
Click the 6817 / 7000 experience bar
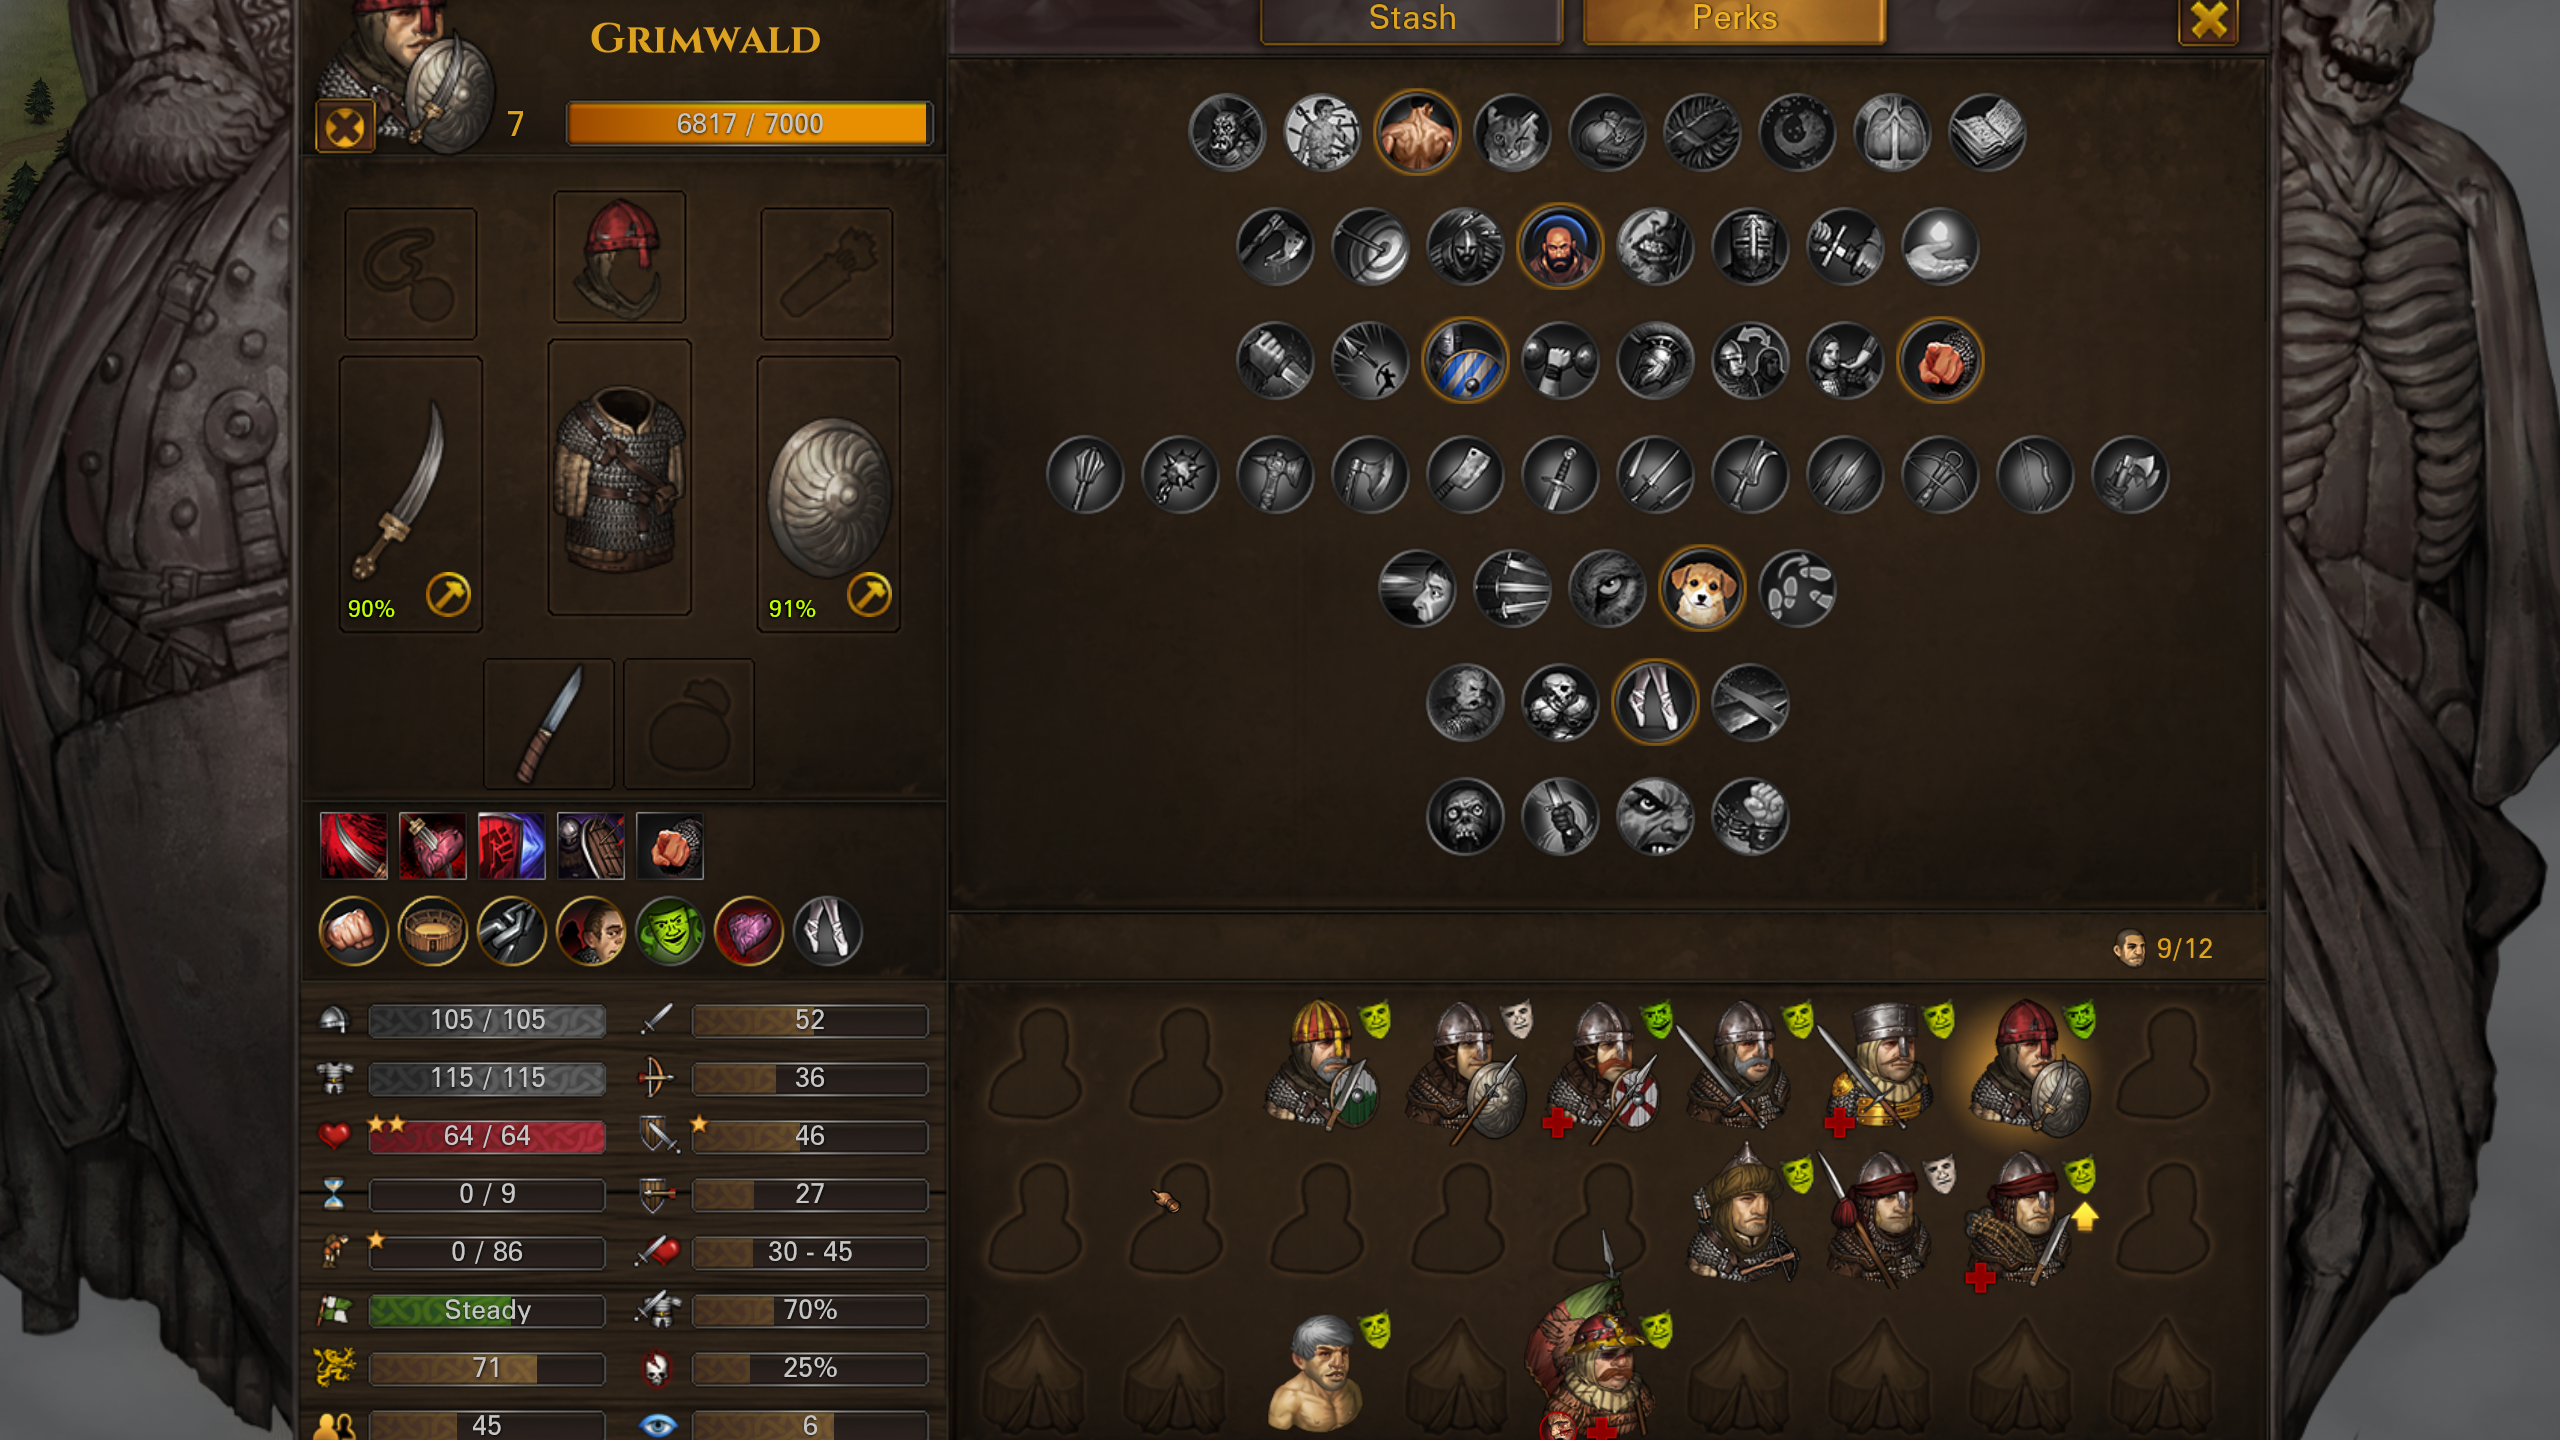coord(749,124)
